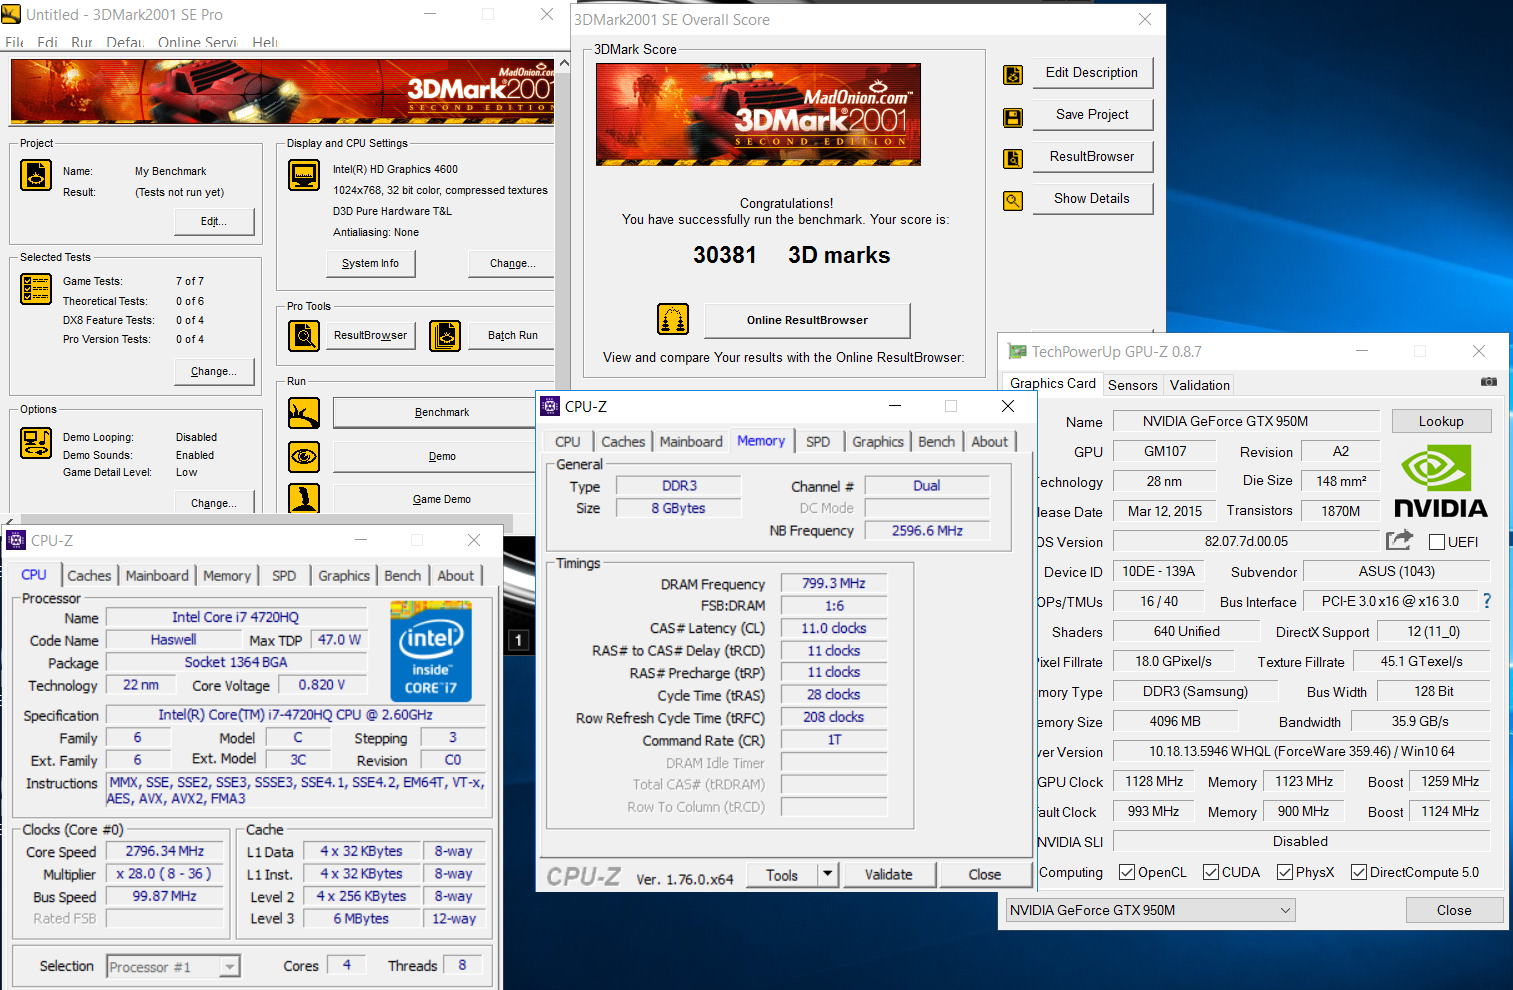Image resolution: width=1513 pixels, height=990 pixels.
Task: Click the Bus Interface question mark icon
Action: pos(1487,601)
